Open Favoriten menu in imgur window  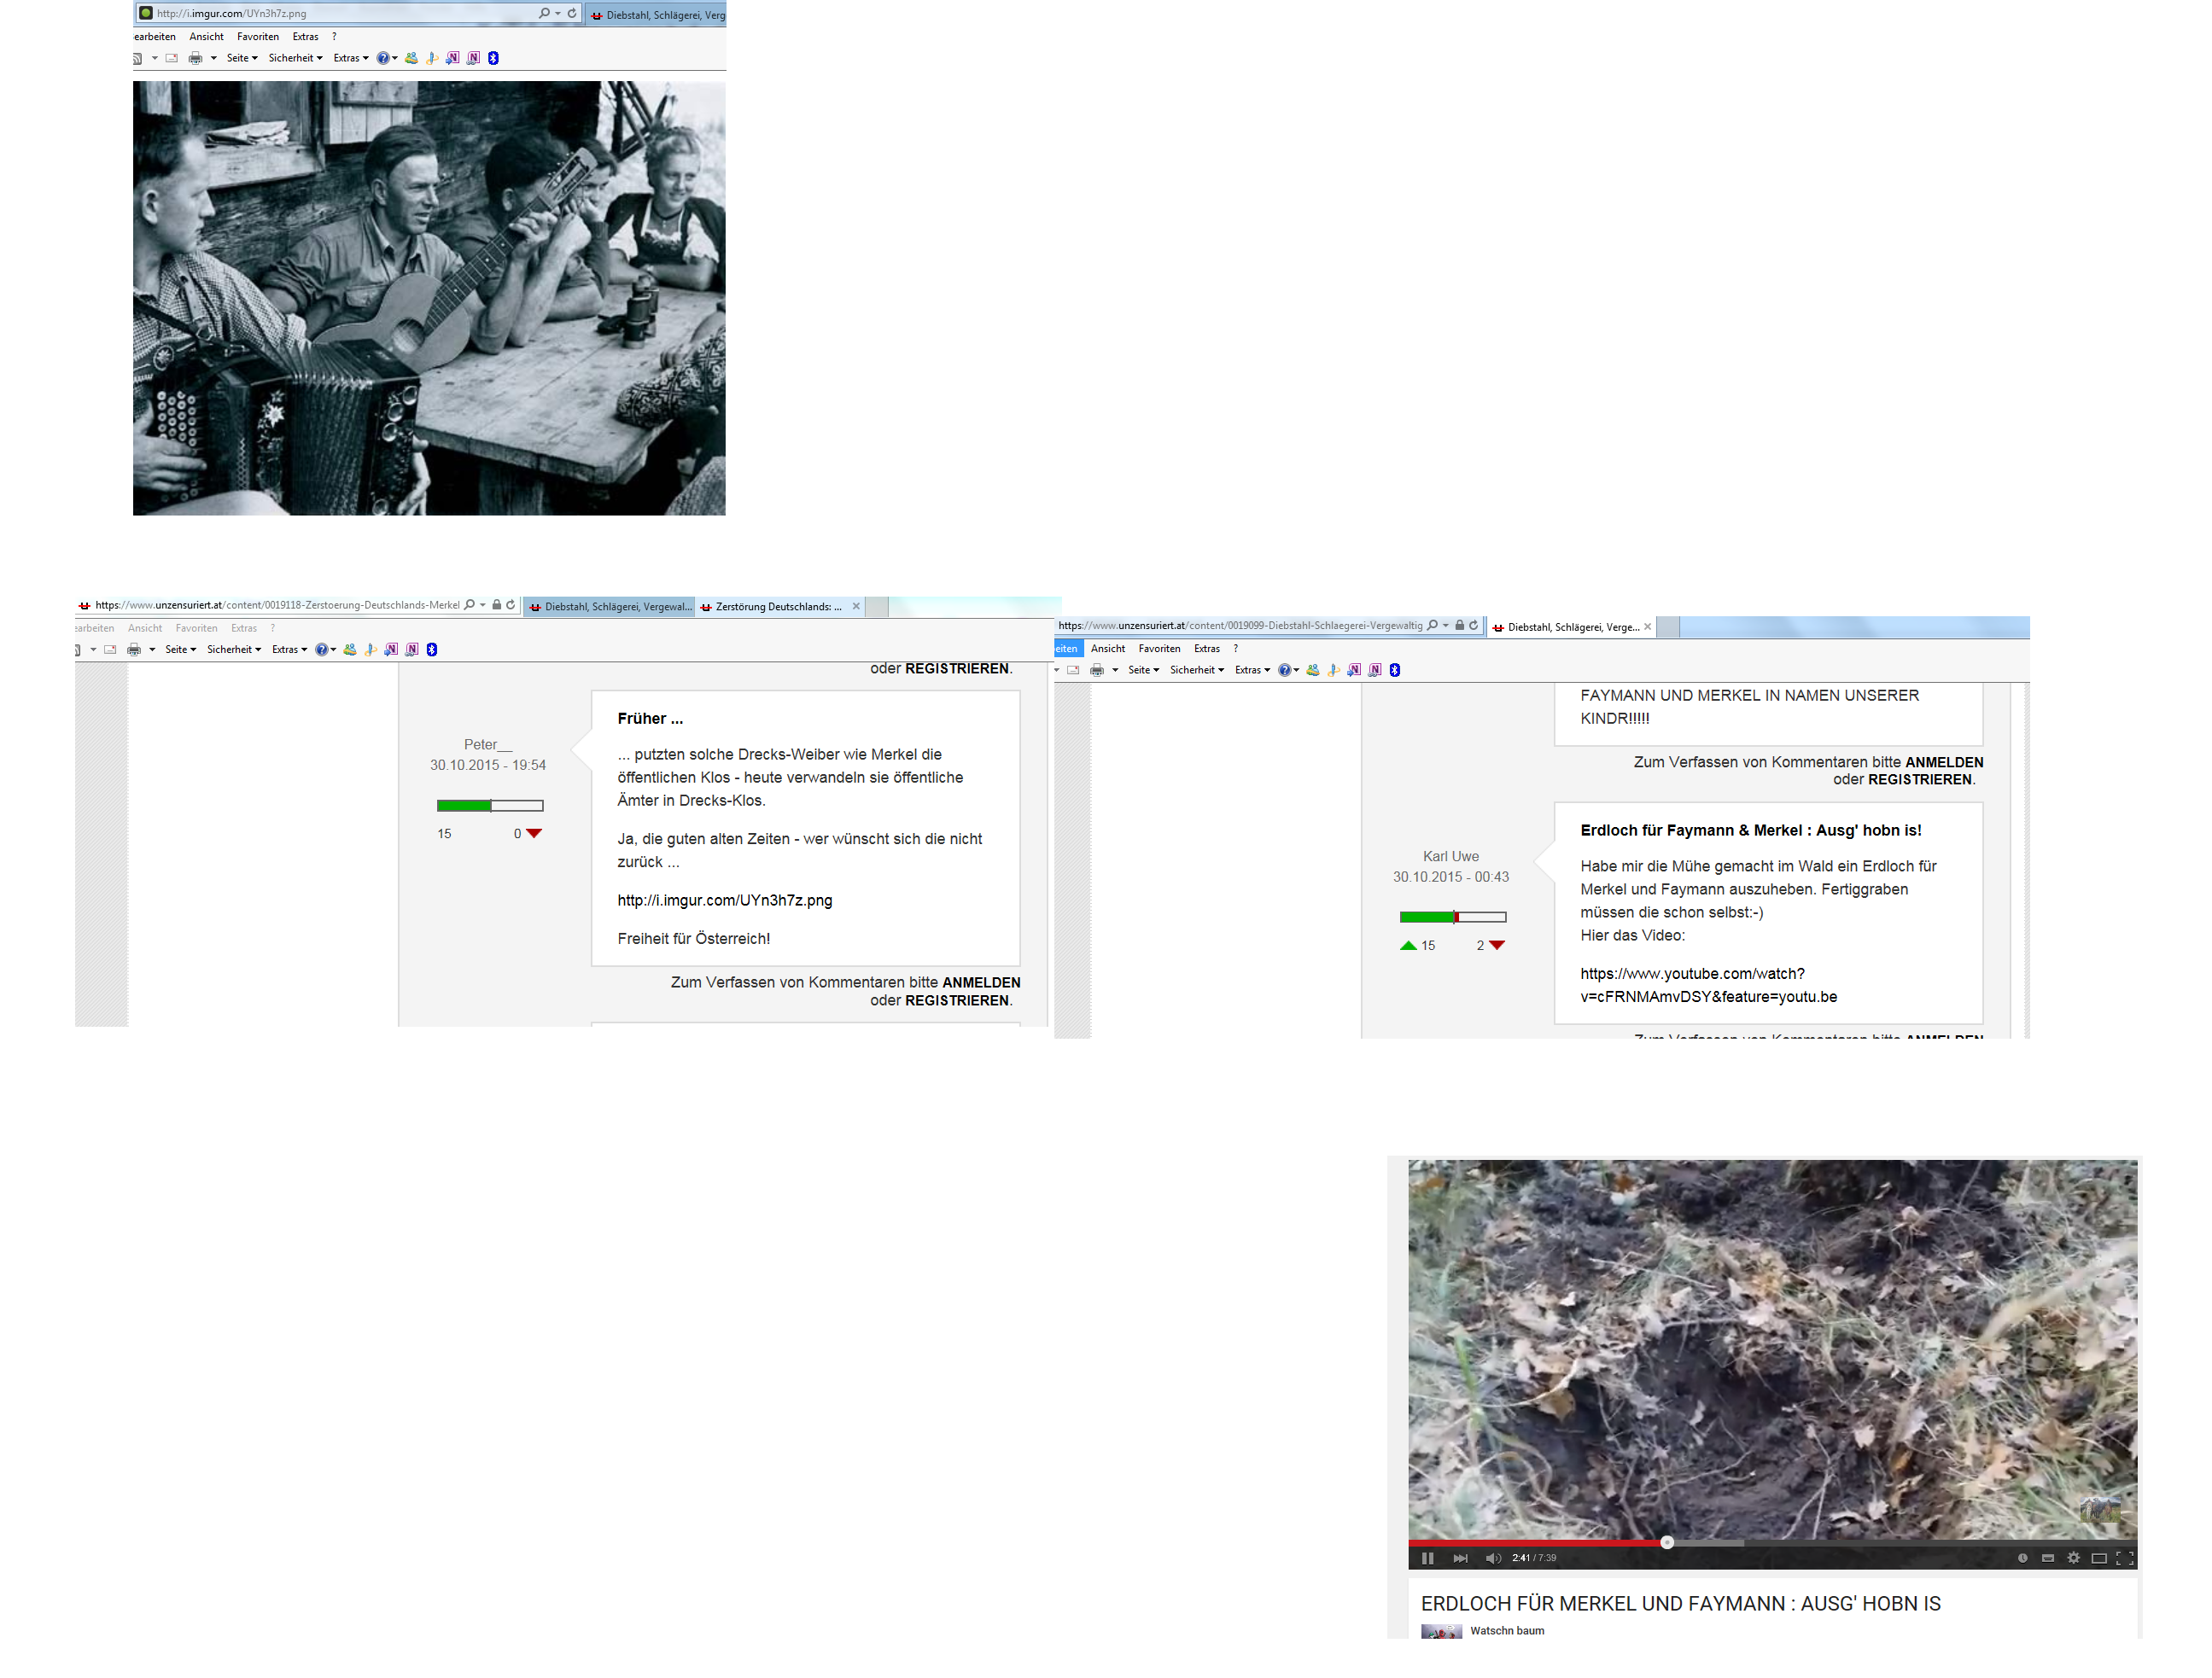point(258,37)
